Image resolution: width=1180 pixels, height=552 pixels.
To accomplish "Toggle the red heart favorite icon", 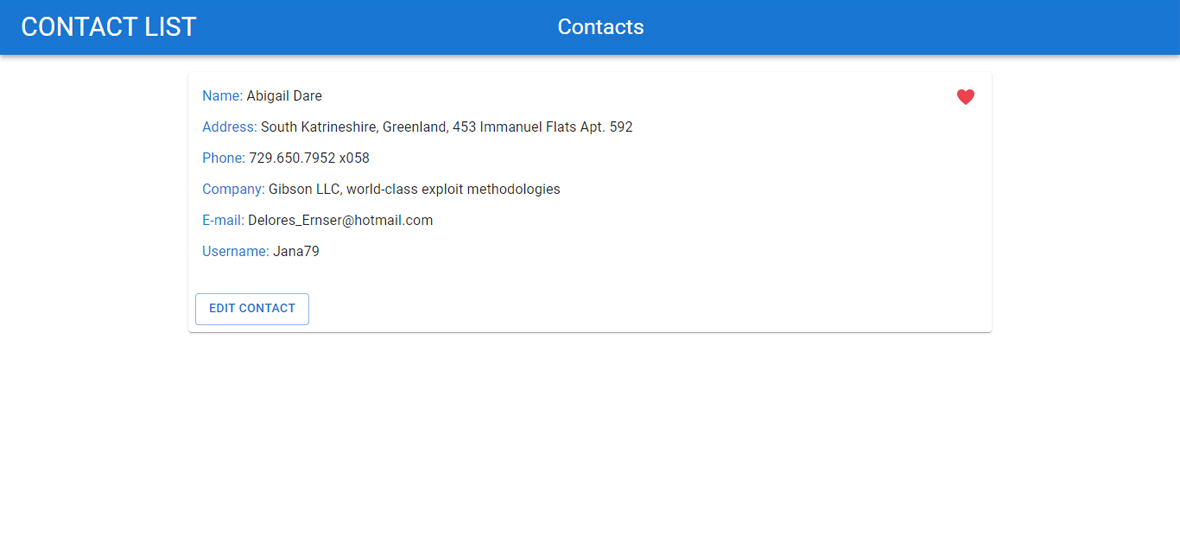I will pos(966,97).
